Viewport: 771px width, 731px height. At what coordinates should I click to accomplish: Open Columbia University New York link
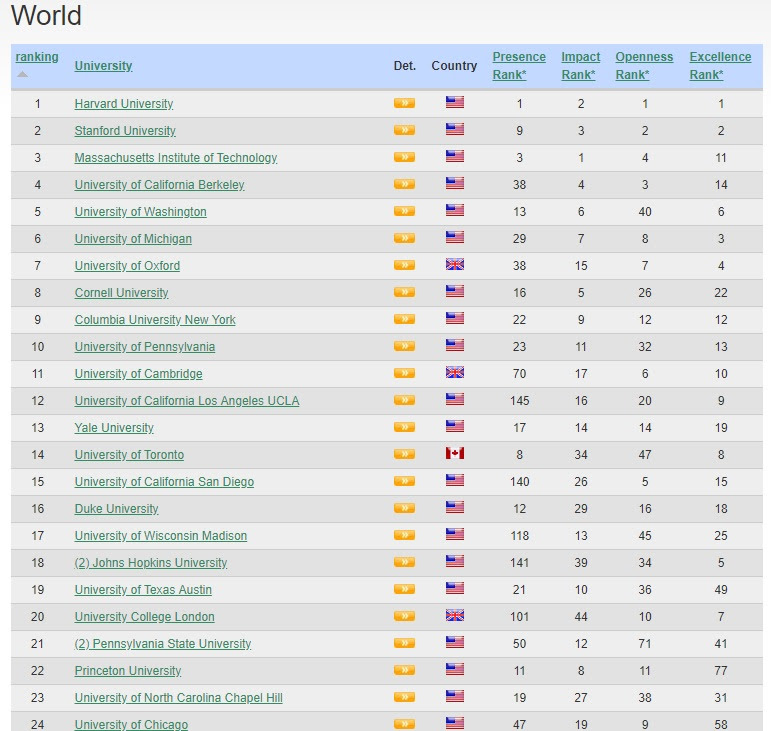tap(155, 320)
